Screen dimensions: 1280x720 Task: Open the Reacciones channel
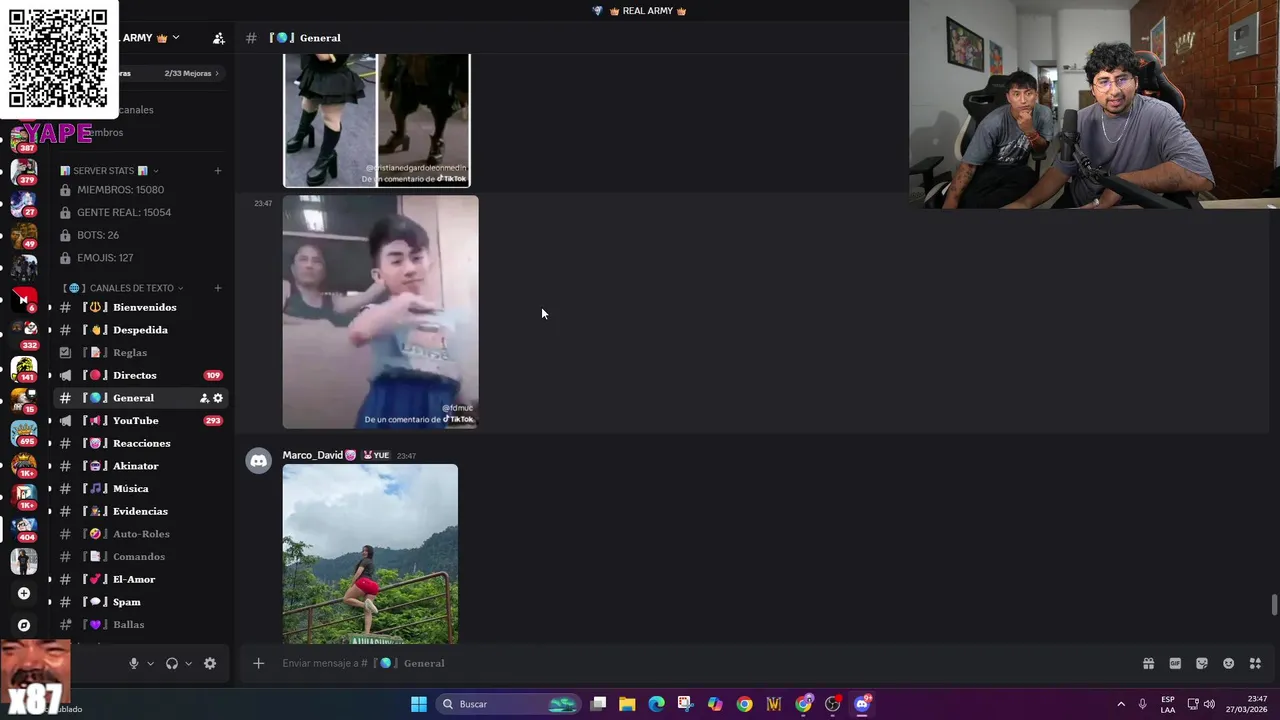(140, 443)
